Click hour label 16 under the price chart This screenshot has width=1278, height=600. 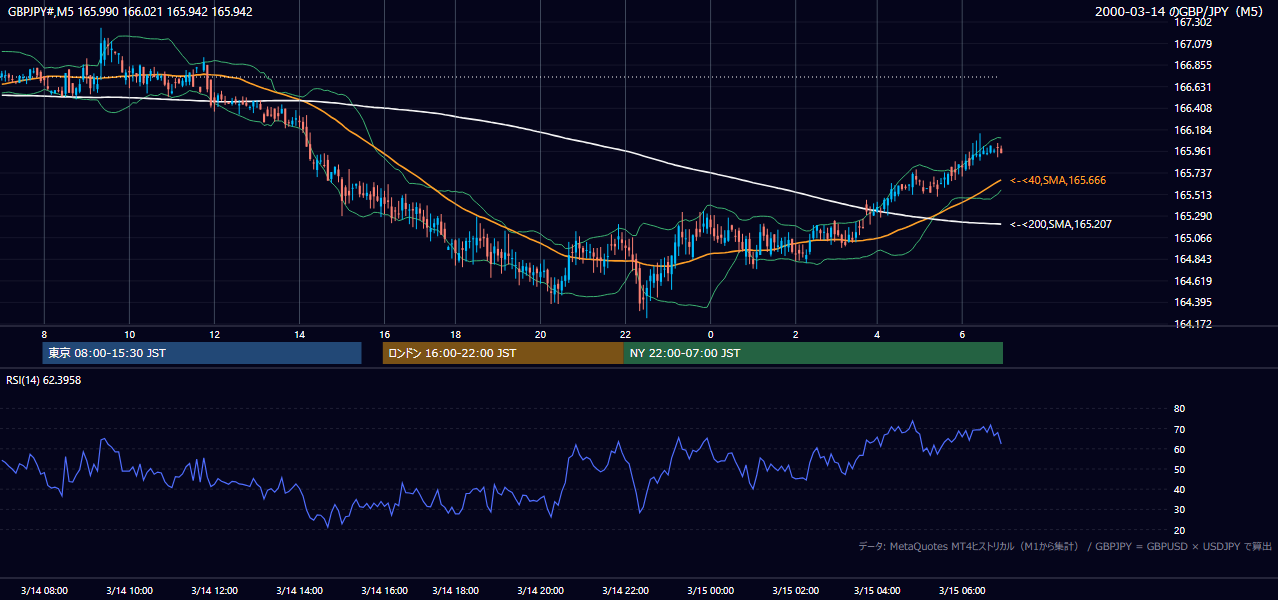click(384, 334)
